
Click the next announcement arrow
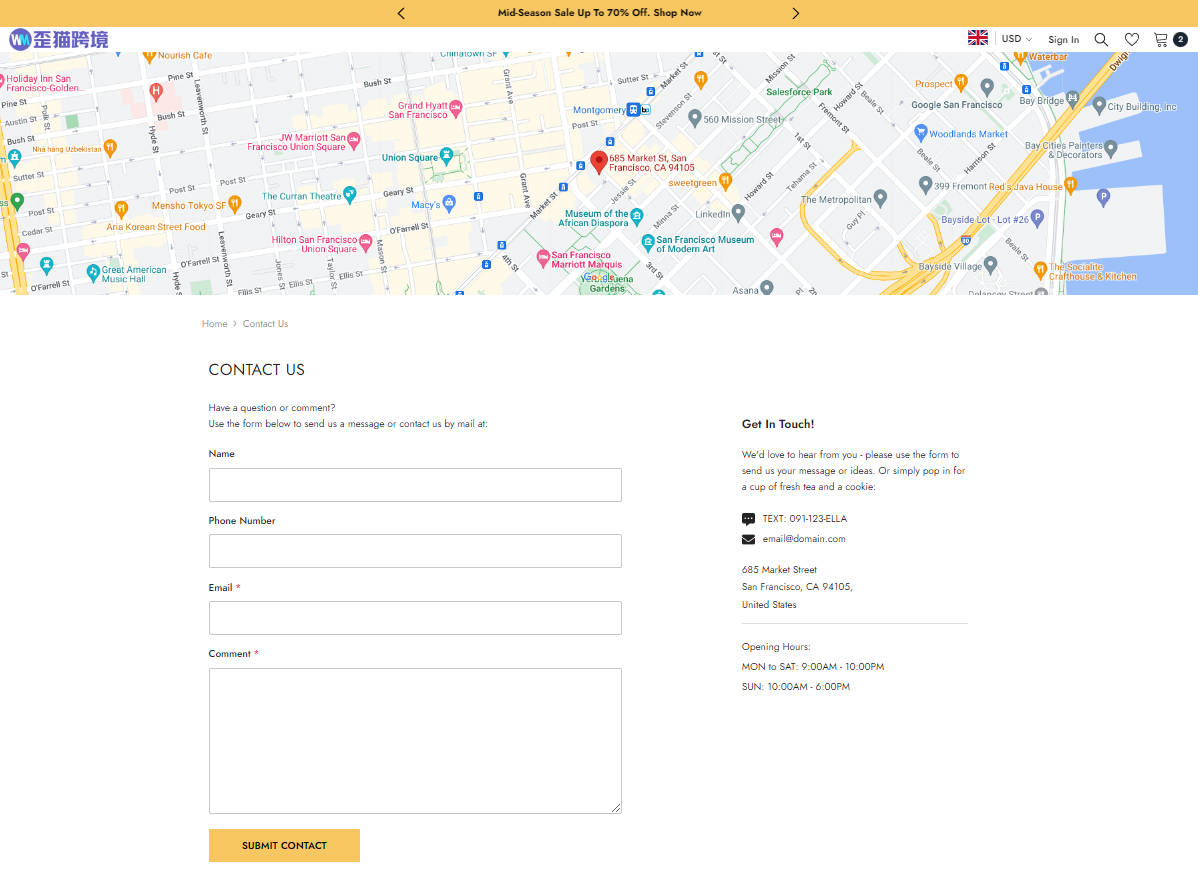[795, 13]
